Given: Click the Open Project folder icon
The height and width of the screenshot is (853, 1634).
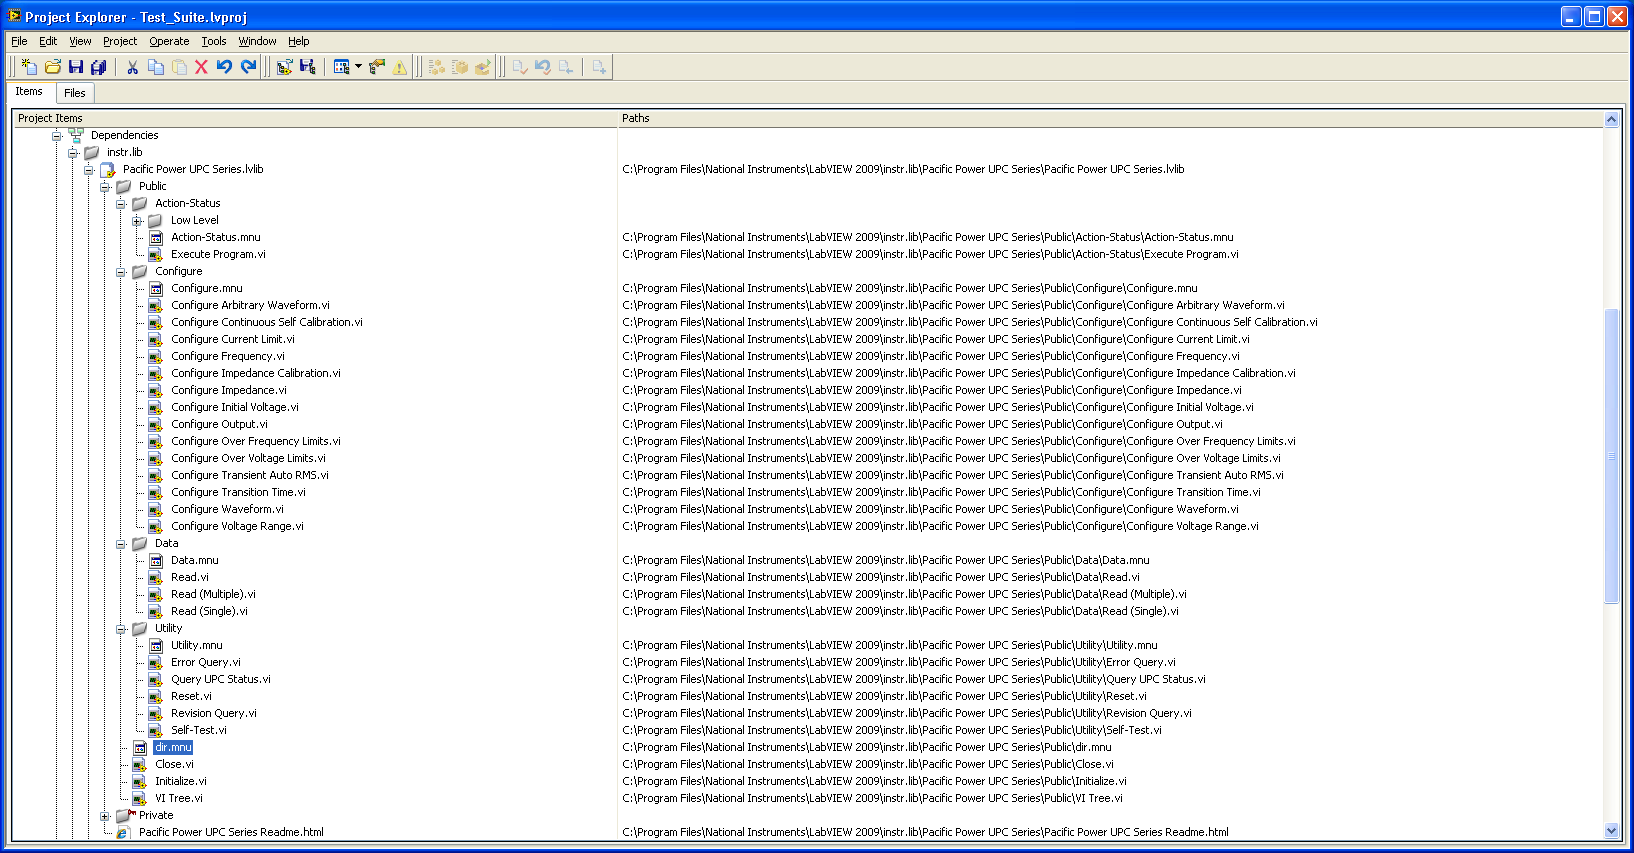Looking at the screenshot, I should pos(53,67).
